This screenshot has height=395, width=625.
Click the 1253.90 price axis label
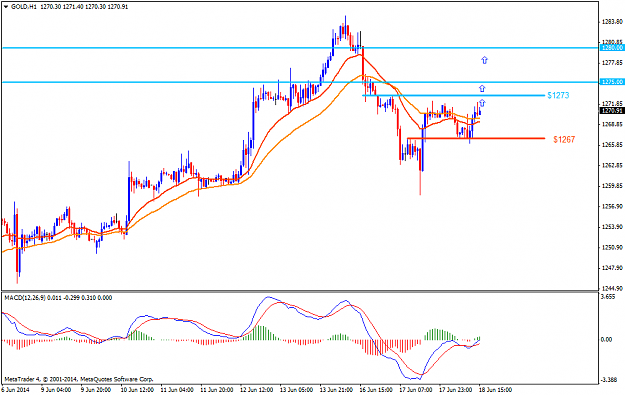612,227
